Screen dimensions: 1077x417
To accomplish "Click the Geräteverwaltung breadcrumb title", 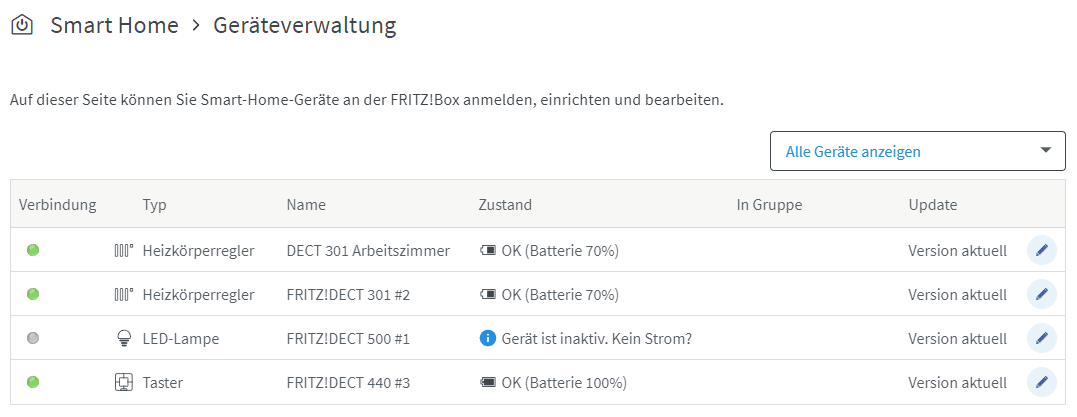I will (304, 26).
